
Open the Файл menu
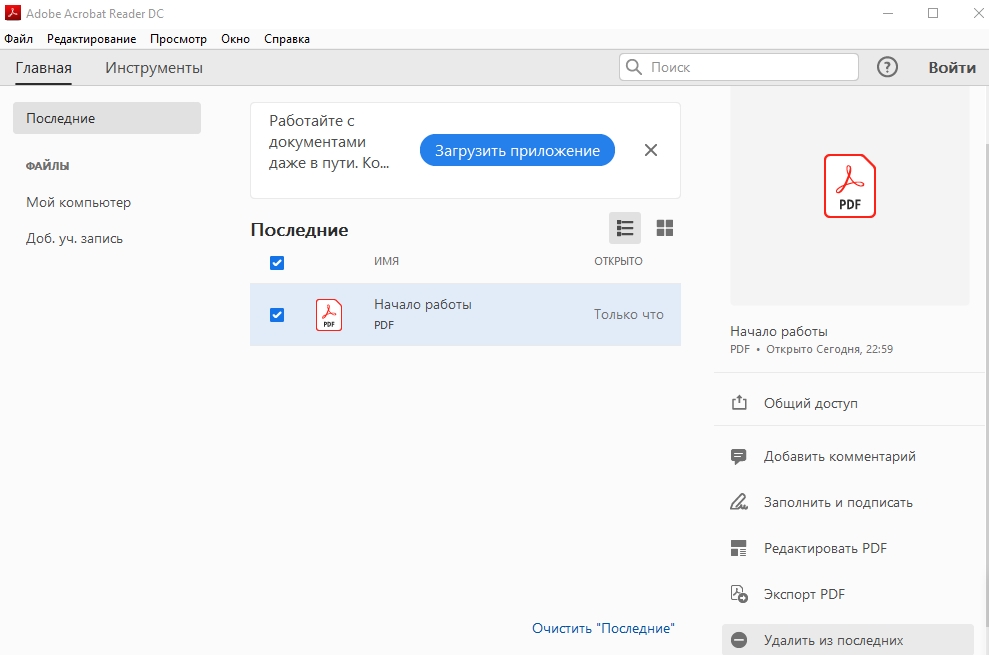(x=18, y=39)
